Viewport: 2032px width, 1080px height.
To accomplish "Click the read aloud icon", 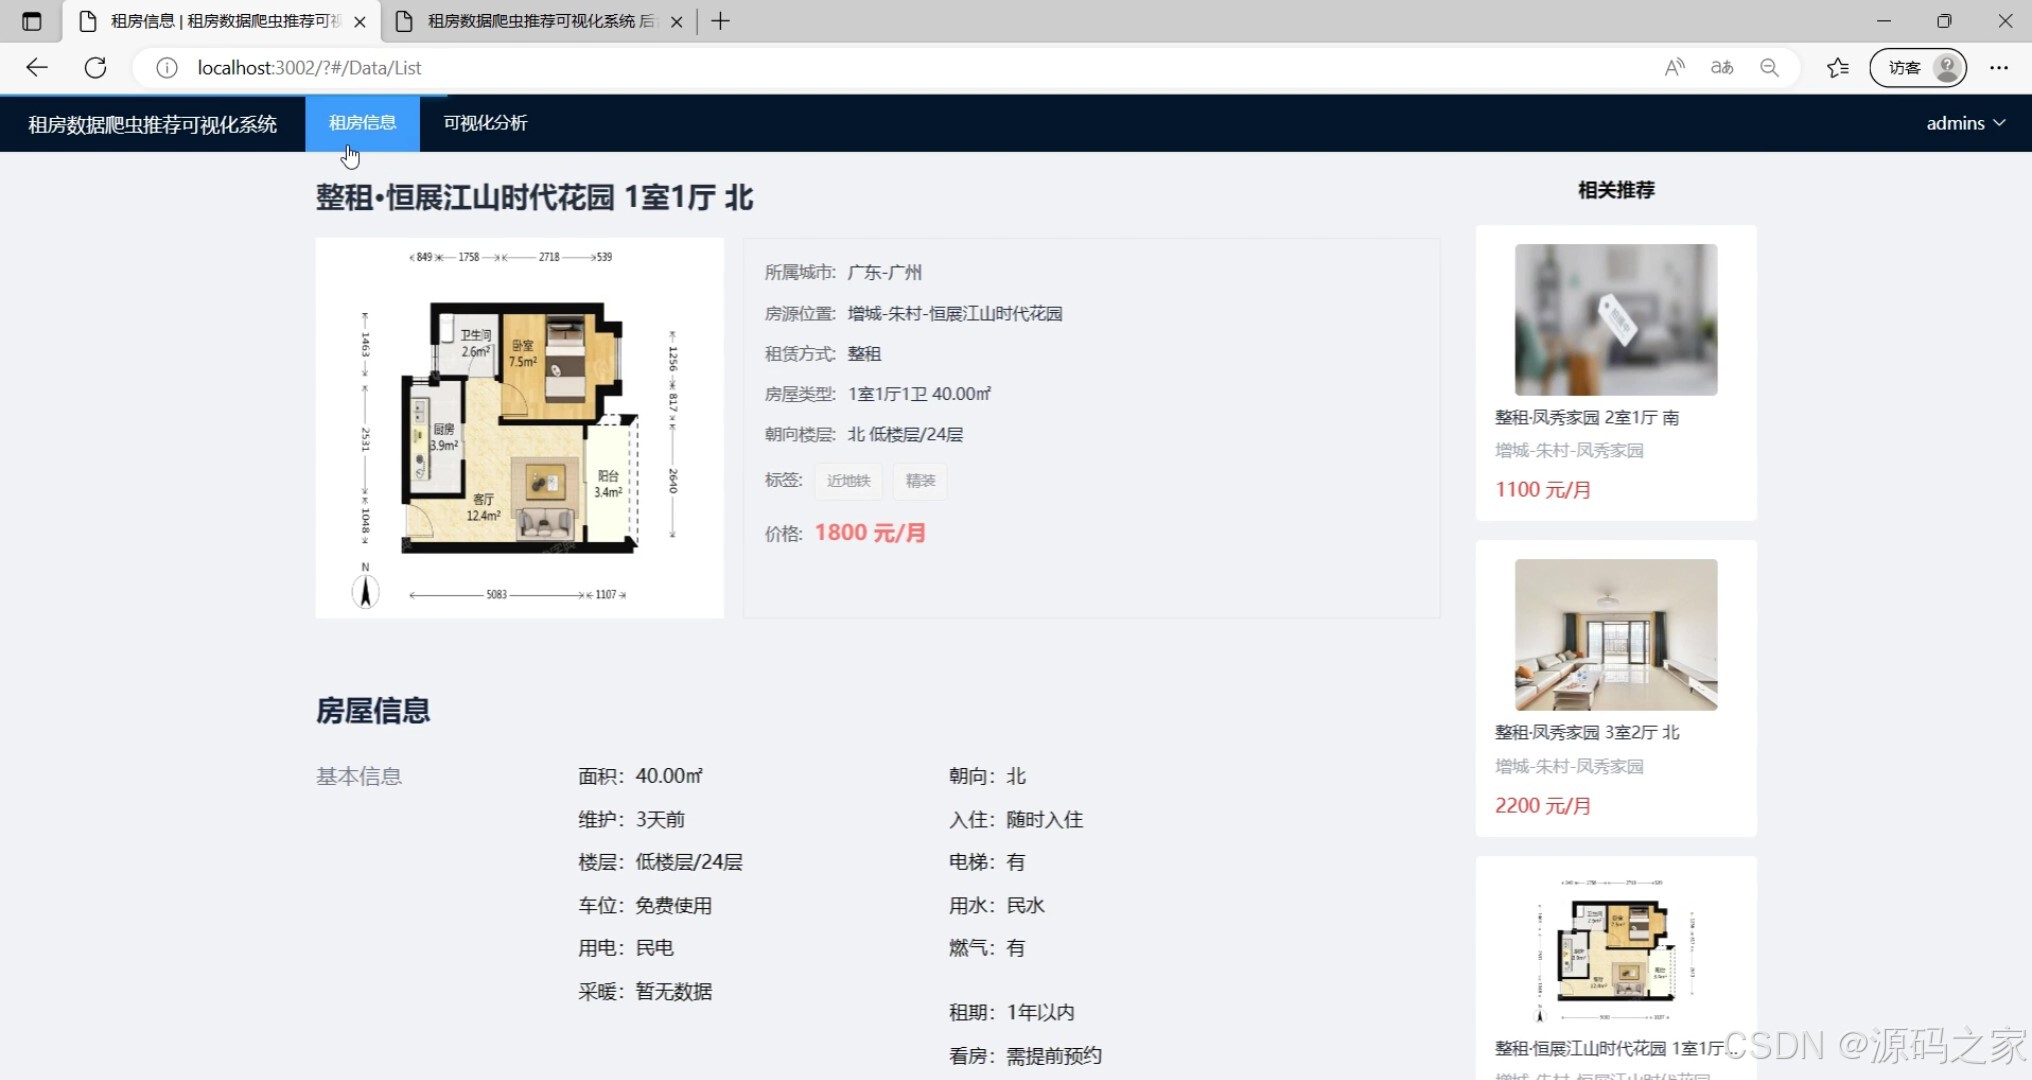I will tap(1674, 67).
